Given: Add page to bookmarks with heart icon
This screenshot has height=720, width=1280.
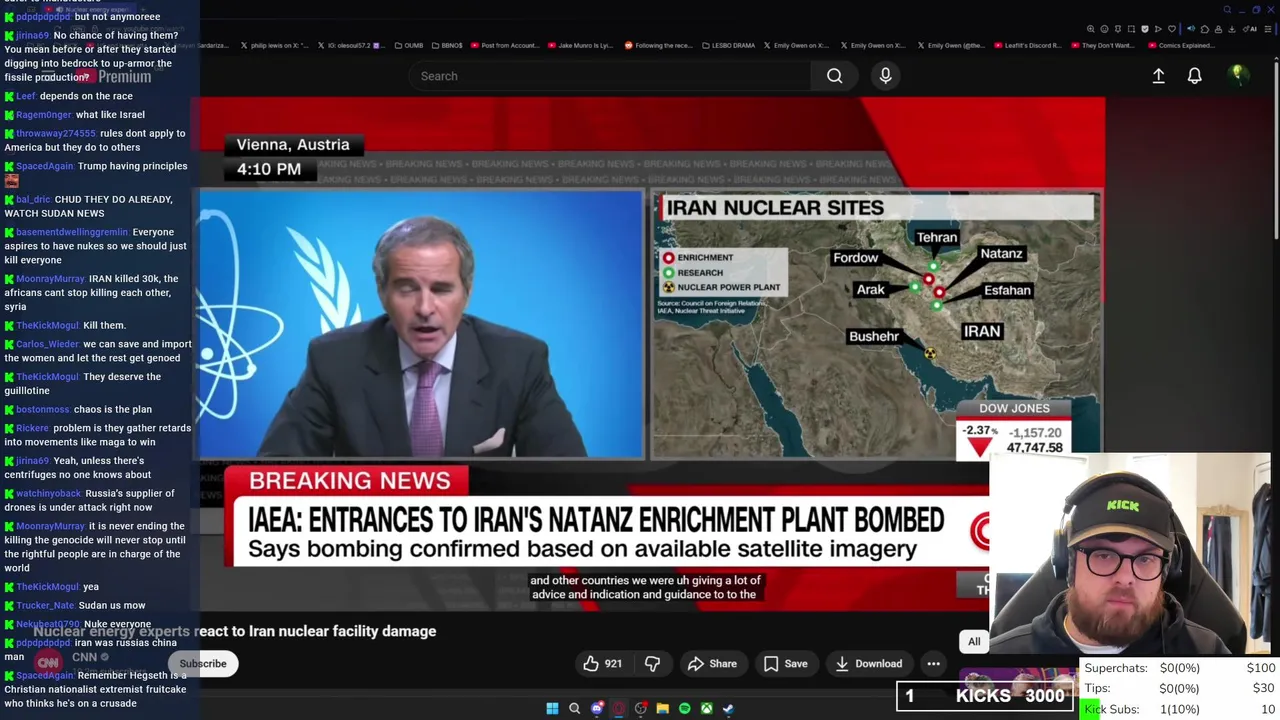Looking at the screenshot, I should click(1172, 29).
